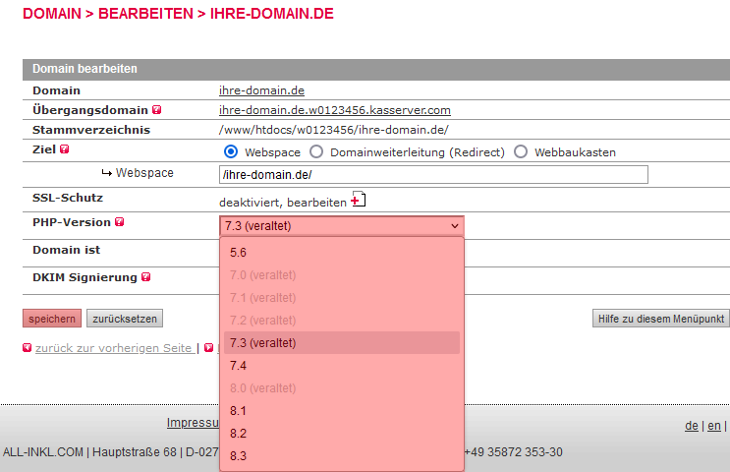Pick PHP 8.1 from the list

(x=238, y=411)
